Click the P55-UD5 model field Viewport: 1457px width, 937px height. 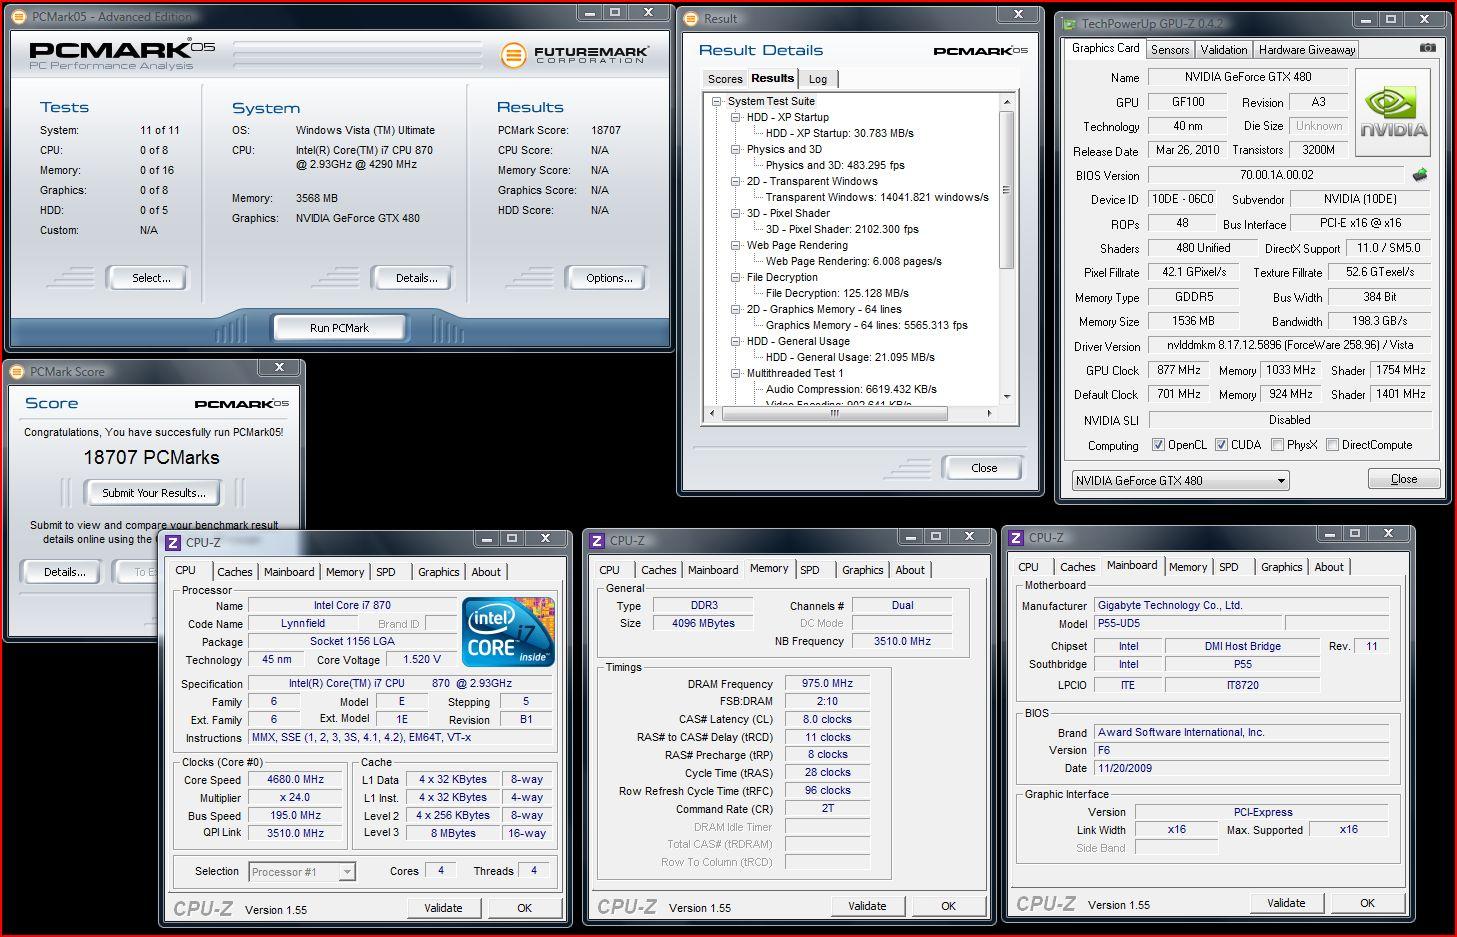click(x=1187, y=624)
